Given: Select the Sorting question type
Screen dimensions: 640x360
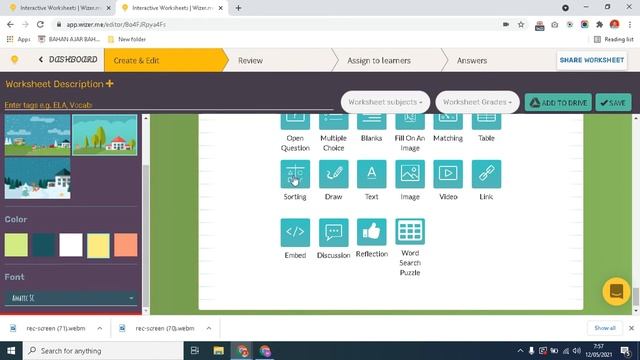Looking at the screenshot, I should click(295, 174).
